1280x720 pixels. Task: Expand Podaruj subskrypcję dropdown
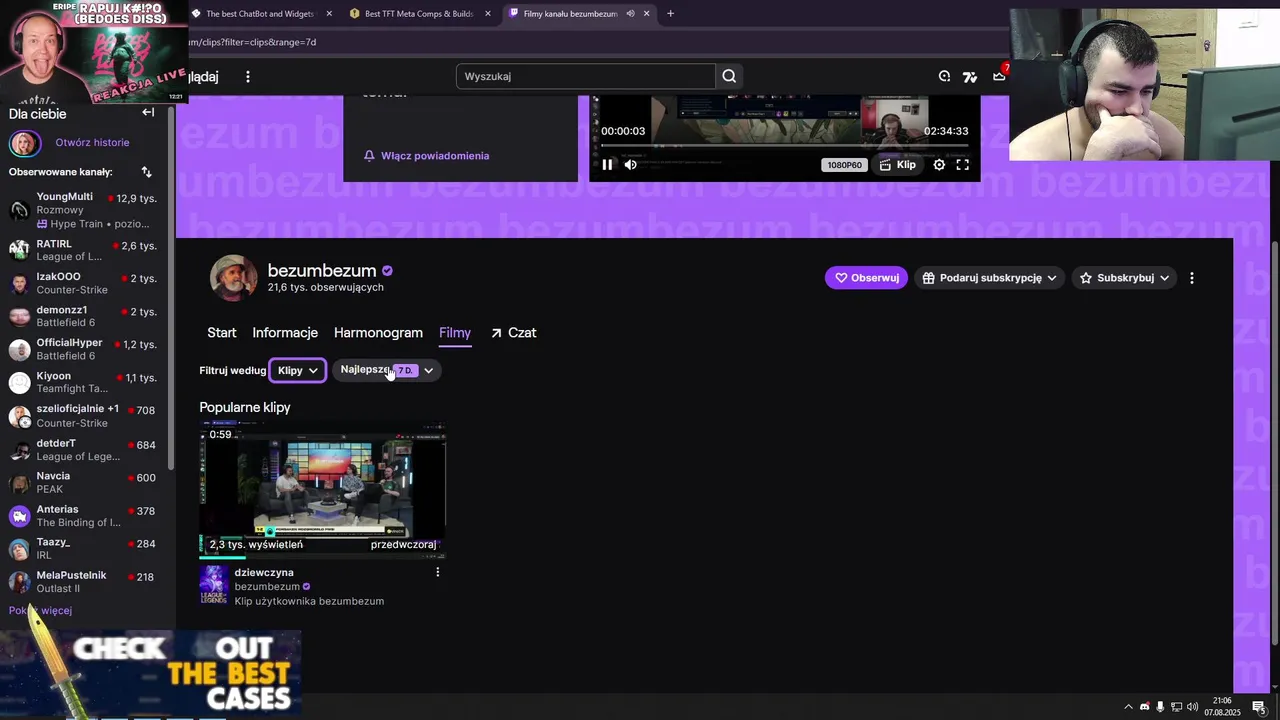point(989,278)
